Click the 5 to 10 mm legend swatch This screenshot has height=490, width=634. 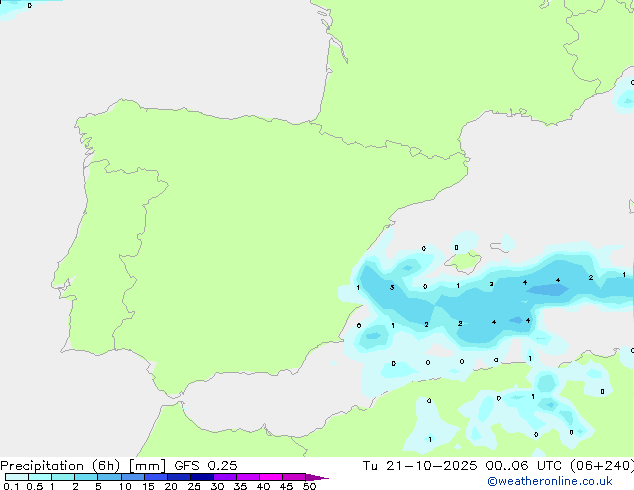(109, 477)
